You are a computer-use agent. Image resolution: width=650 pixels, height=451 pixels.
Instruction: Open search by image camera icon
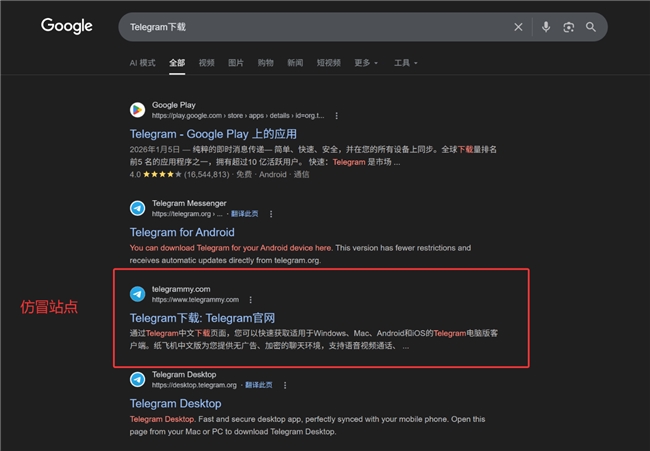click(568, 27)
